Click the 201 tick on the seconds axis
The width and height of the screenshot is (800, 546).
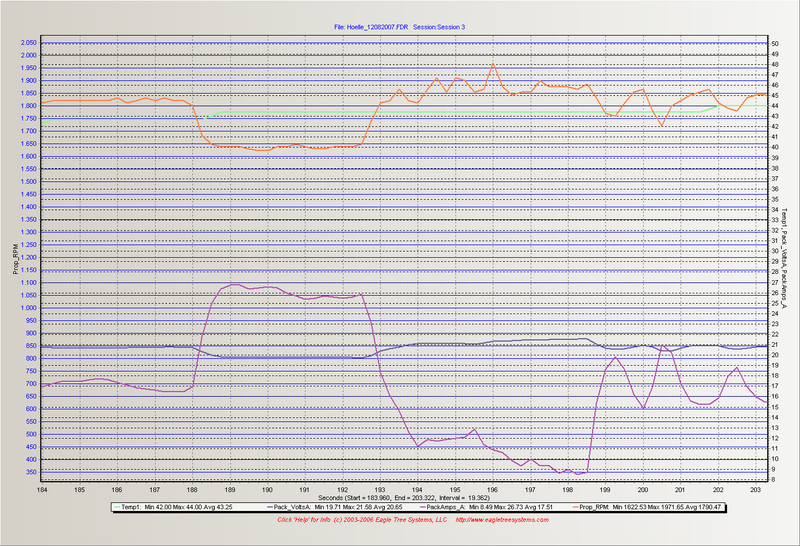tap(680, 489)
